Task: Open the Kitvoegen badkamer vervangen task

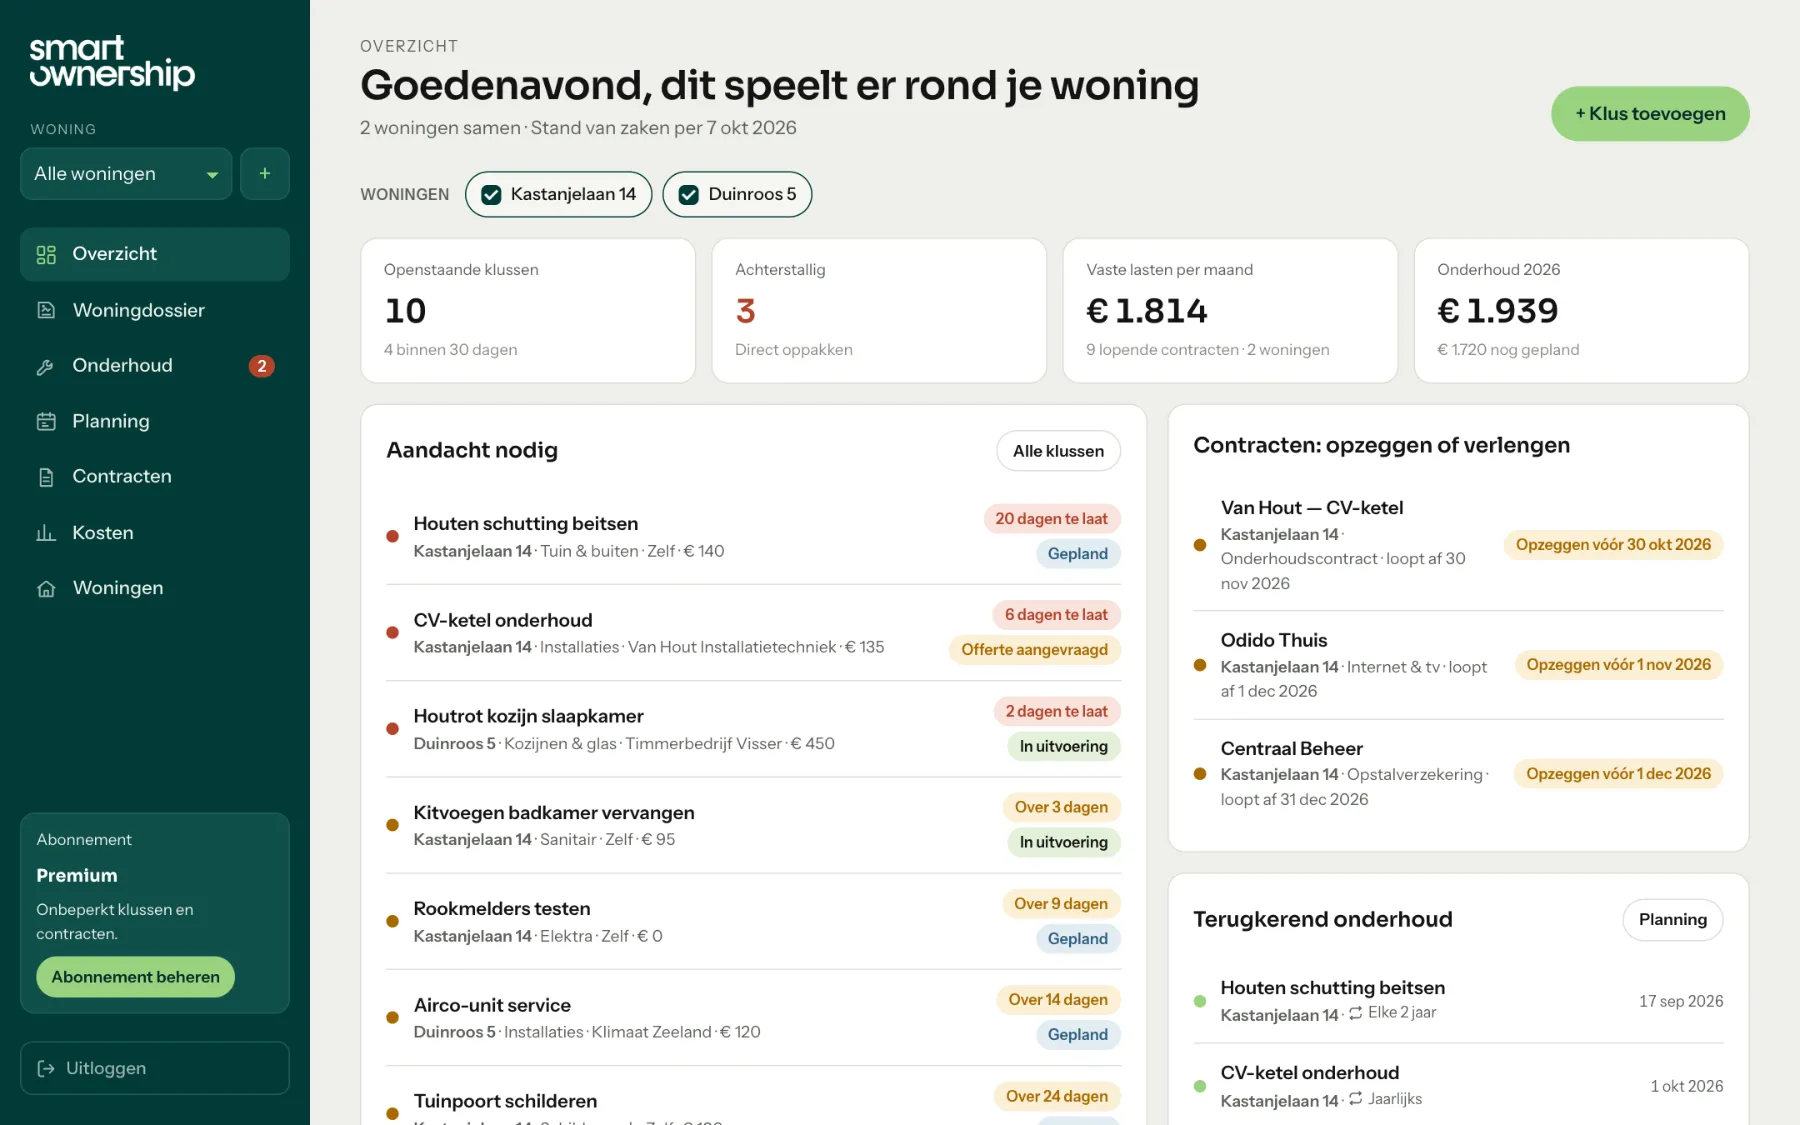Action: pos(753,825)
